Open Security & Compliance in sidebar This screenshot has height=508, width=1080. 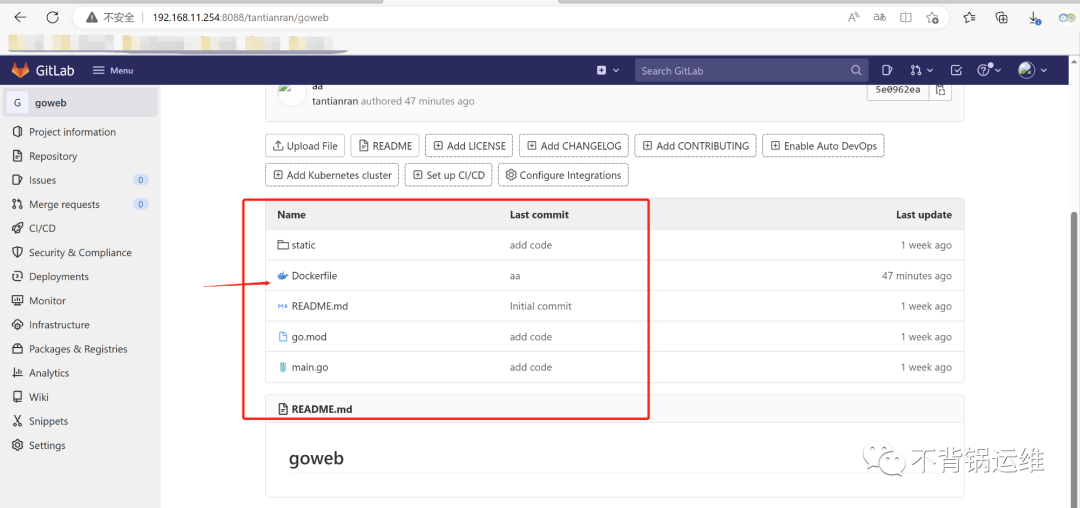point(81,253)
